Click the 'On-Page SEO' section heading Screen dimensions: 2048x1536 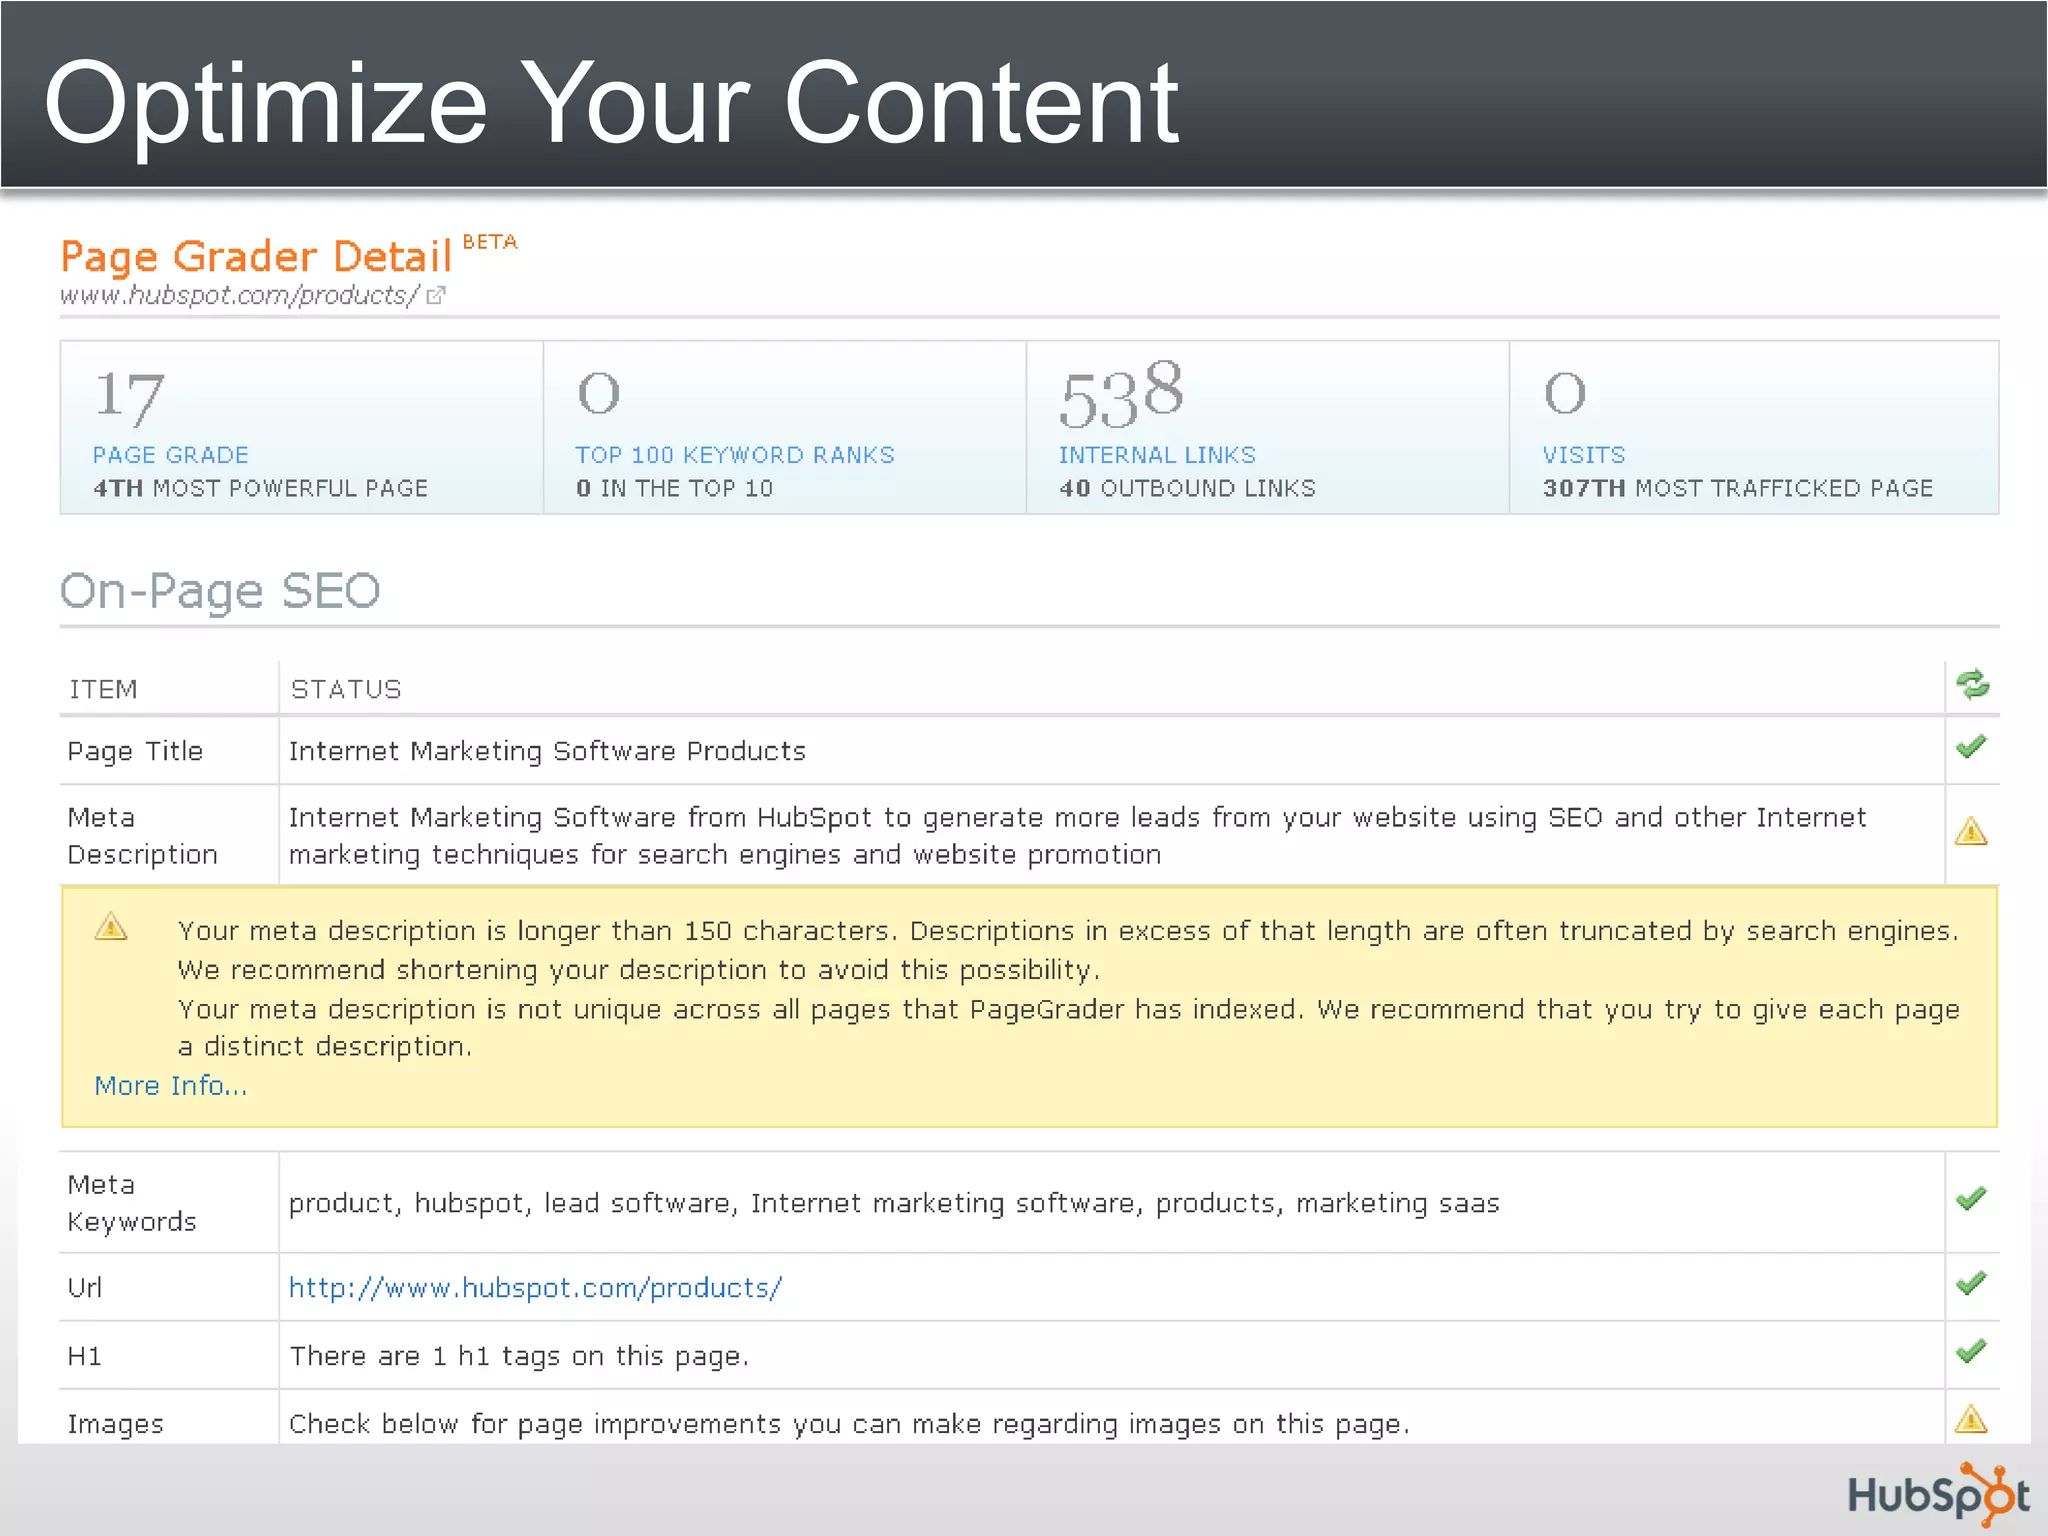click(220, 591)
